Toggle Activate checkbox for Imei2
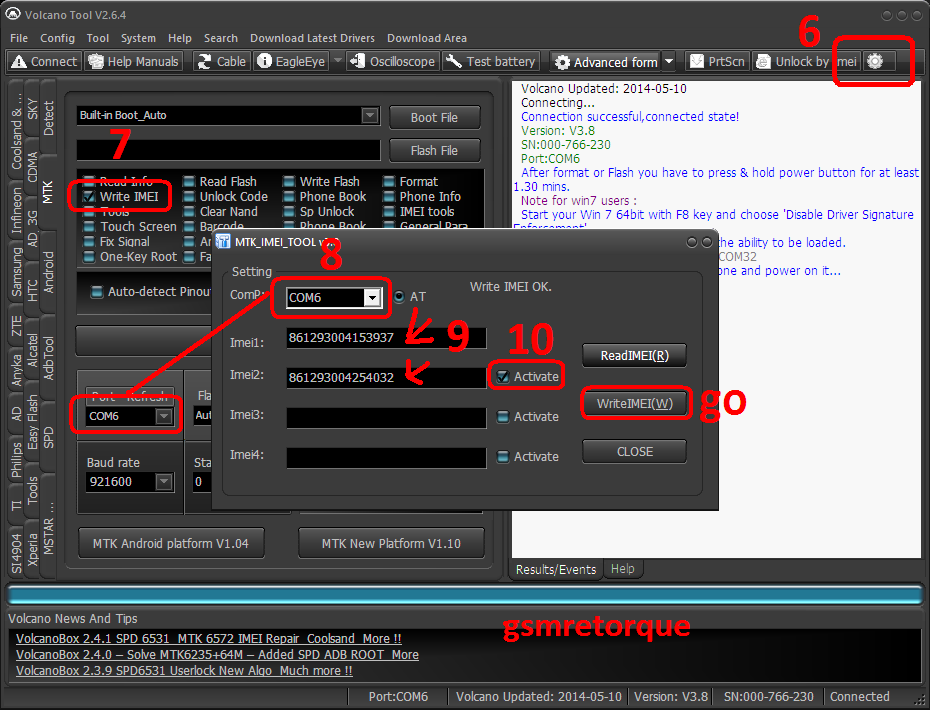 point(502,377)
